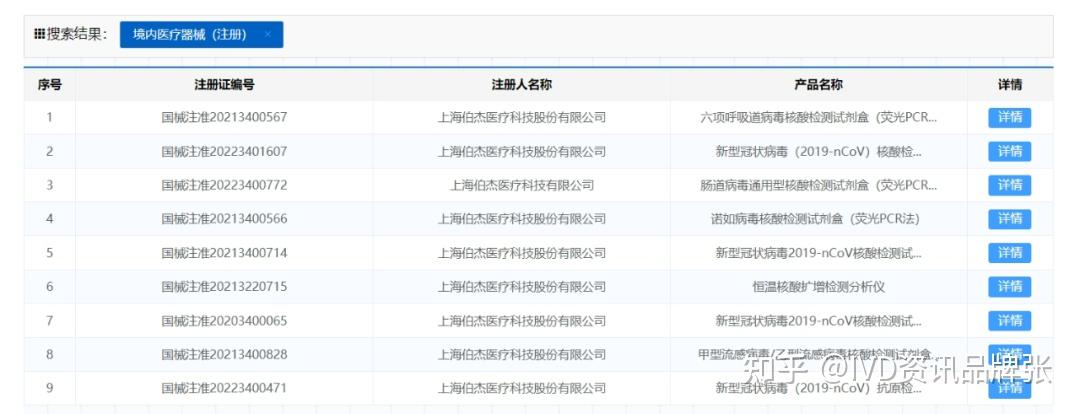Click the 境内医疗器械 (注册) search tag
1080x414 pixels.
pos(201,34)
